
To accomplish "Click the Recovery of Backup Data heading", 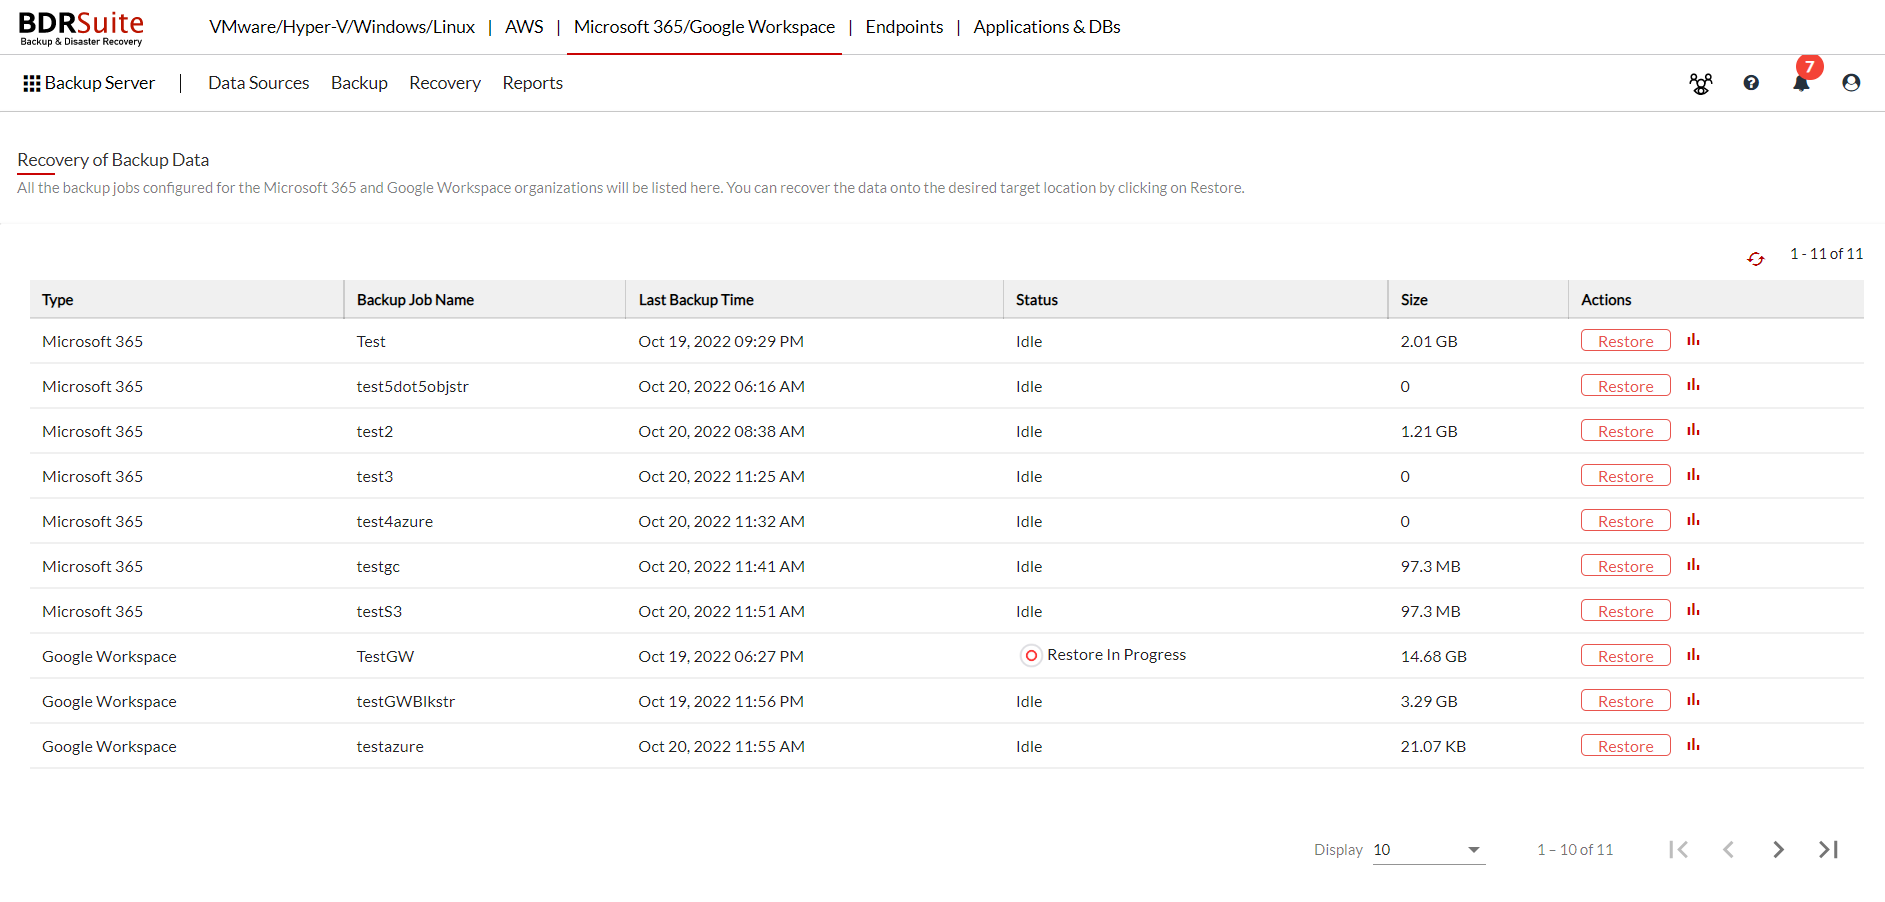I will (x=113, y=160).
